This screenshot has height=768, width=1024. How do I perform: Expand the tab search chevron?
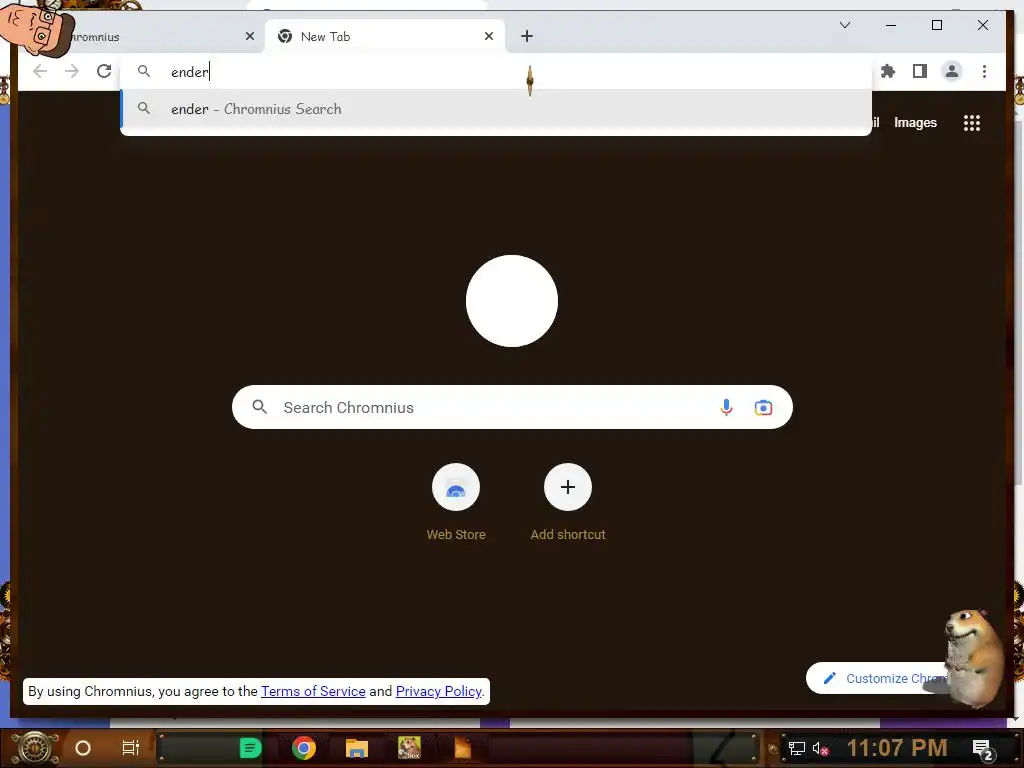844,25
